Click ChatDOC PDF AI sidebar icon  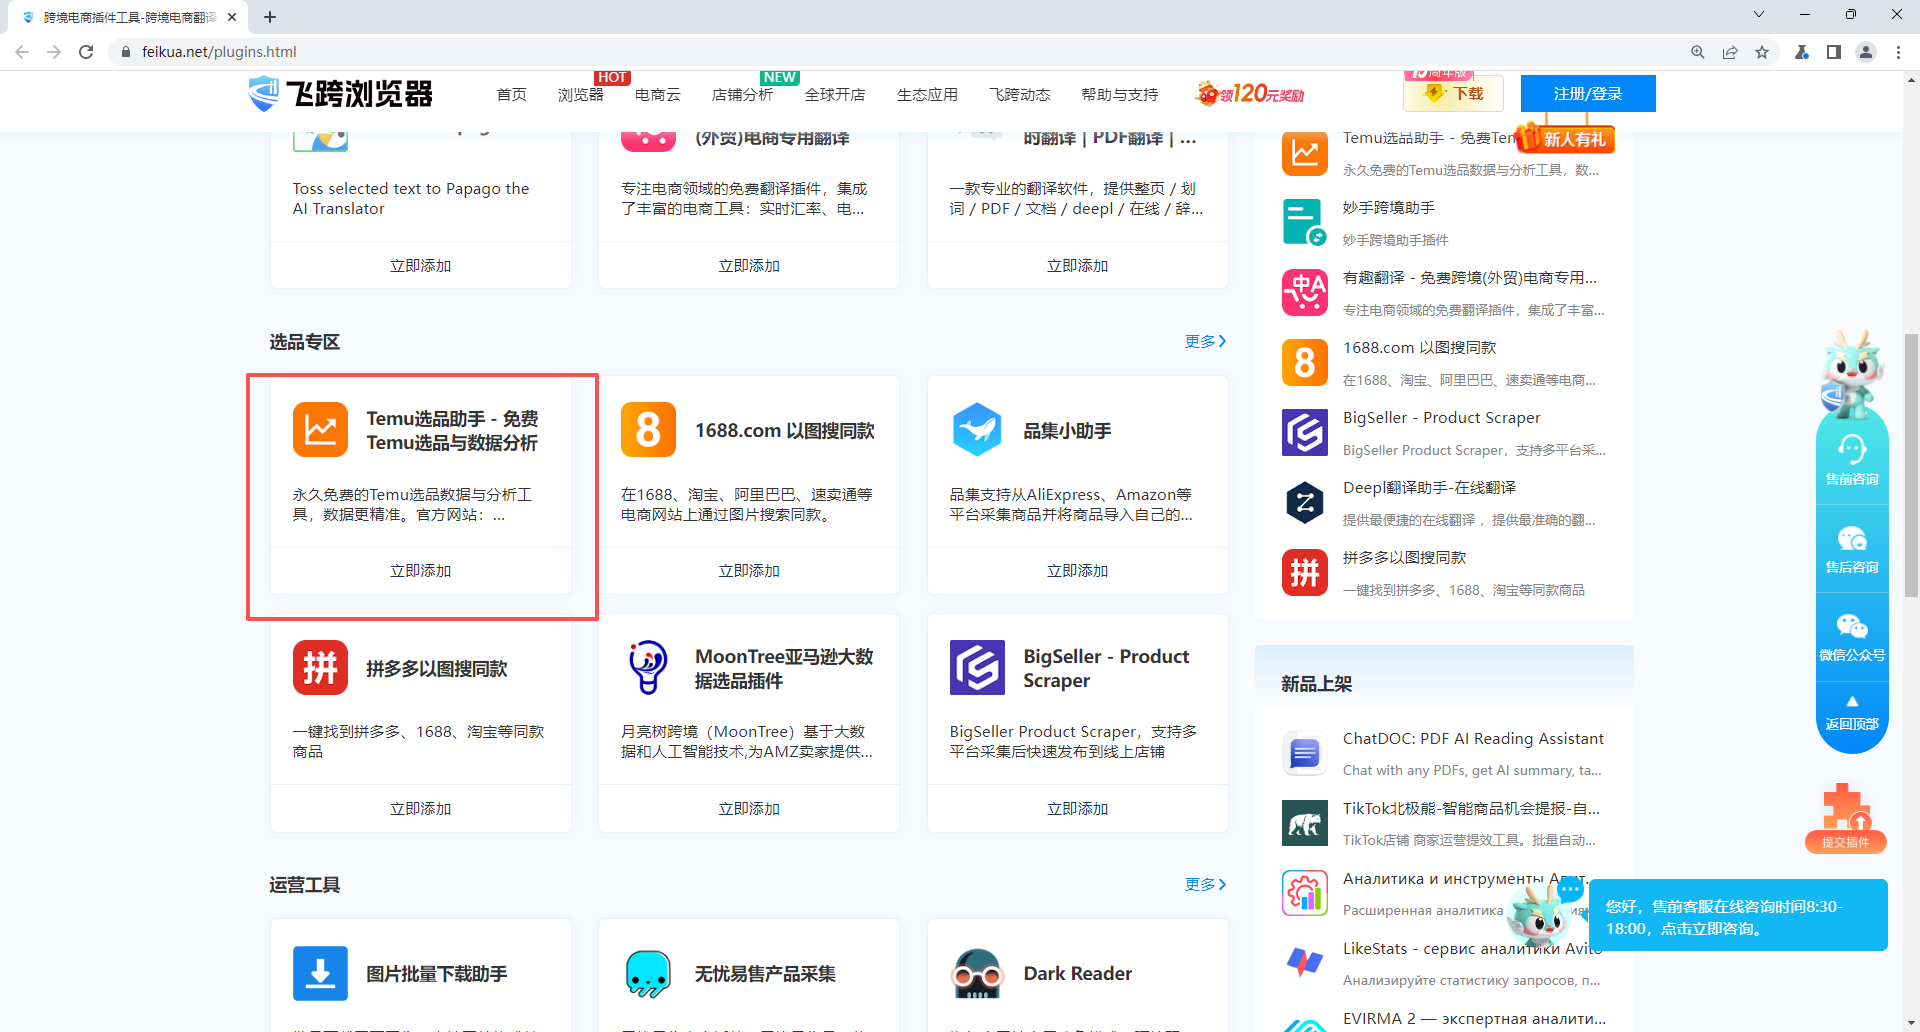pyautogui.click(x=1305, y=753)
